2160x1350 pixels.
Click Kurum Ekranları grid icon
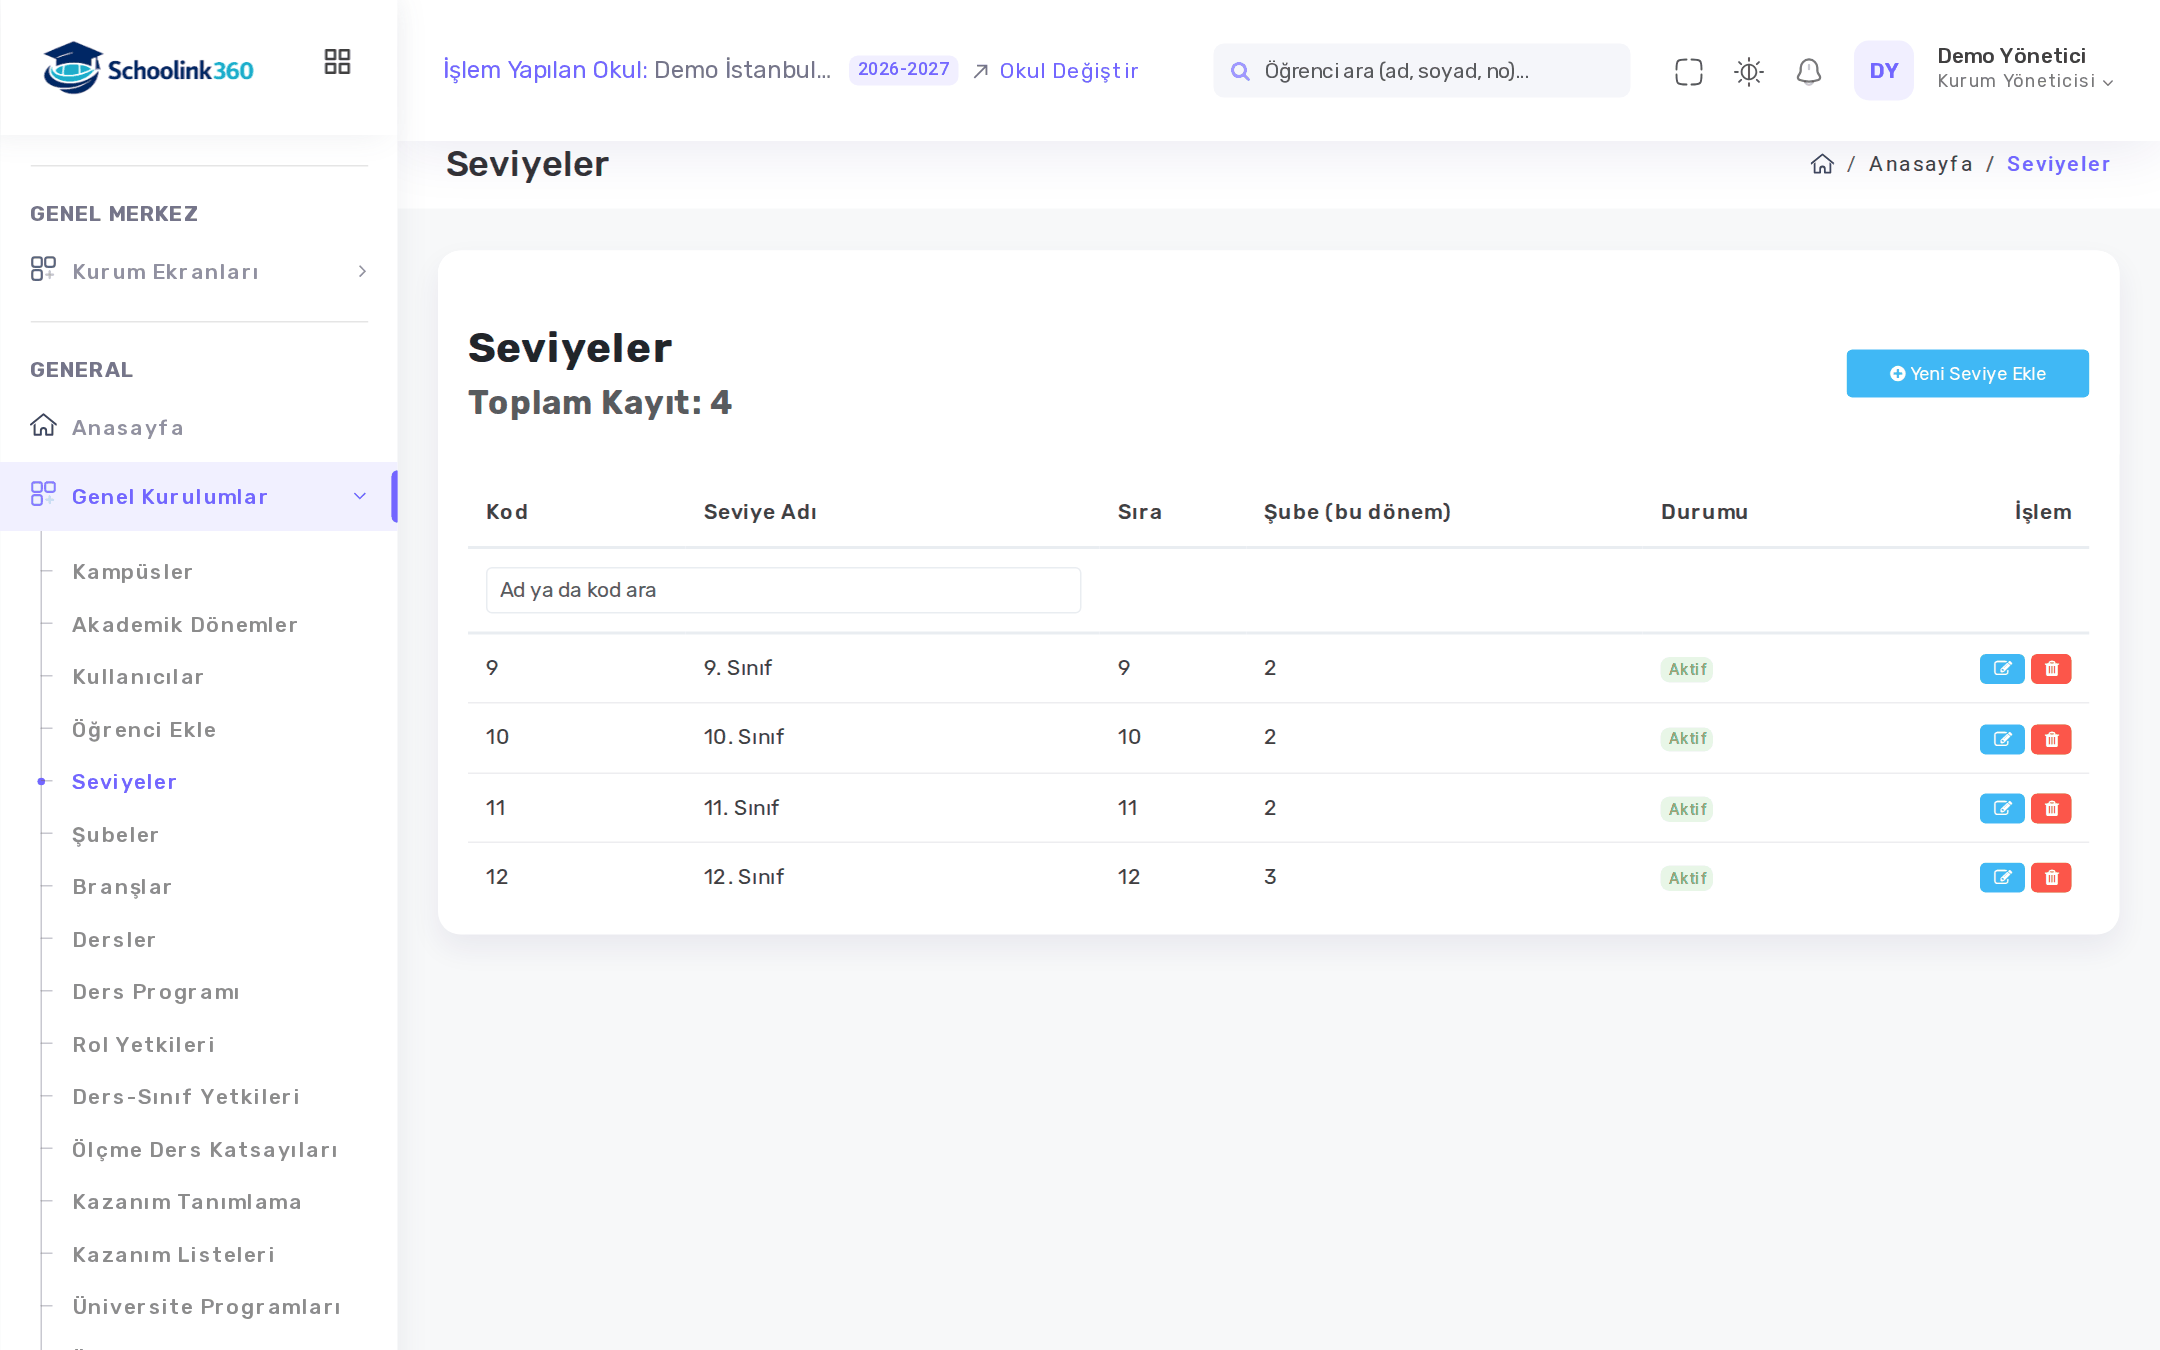43,269
